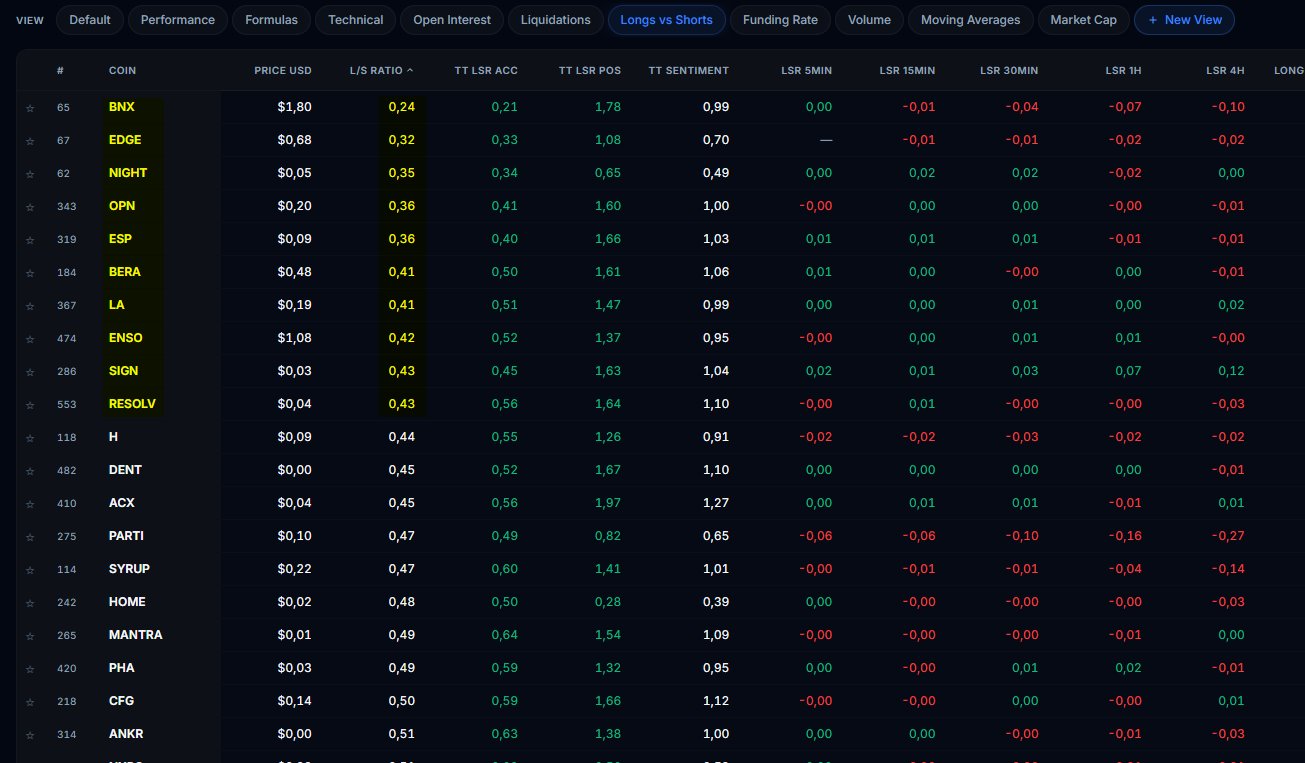The image size is (1305, 763).
Task: Toggle favorite star on DENT row
Action: [30, 471]
